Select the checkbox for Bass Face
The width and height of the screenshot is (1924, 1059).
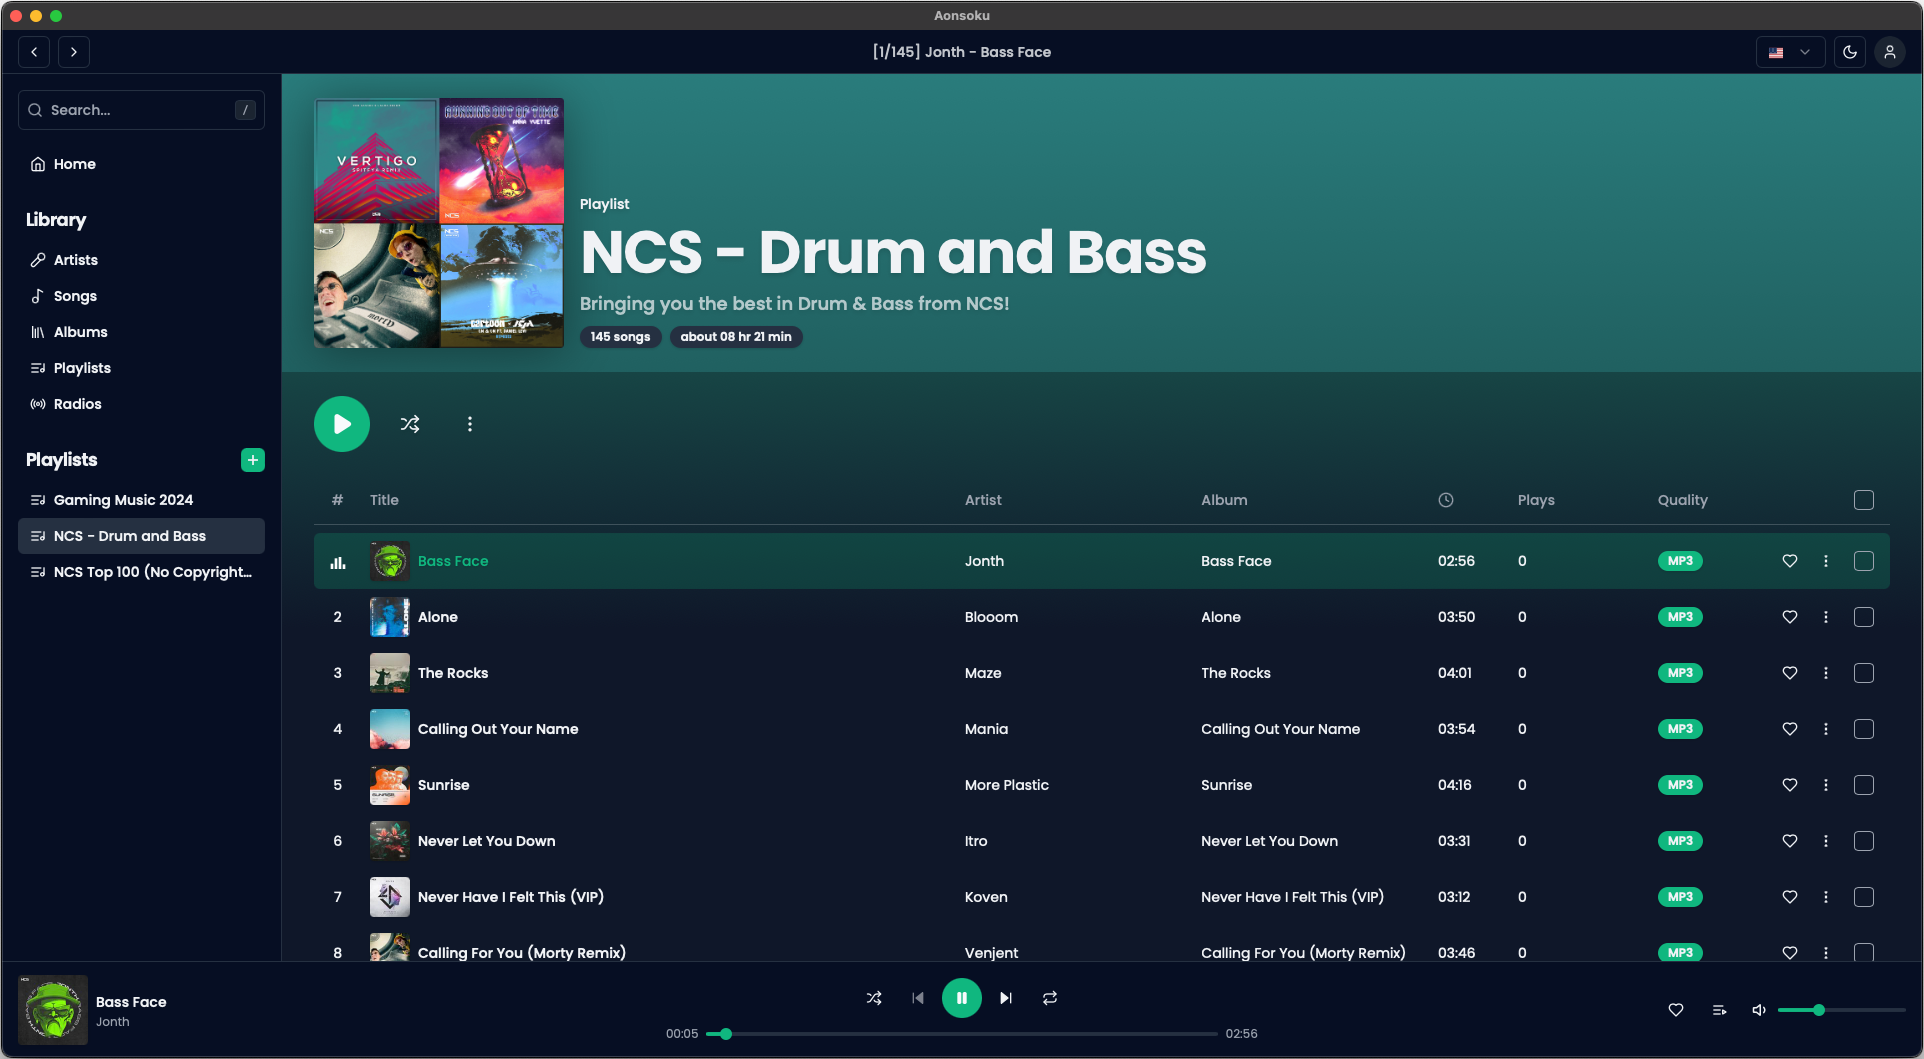pos(1864,561)
